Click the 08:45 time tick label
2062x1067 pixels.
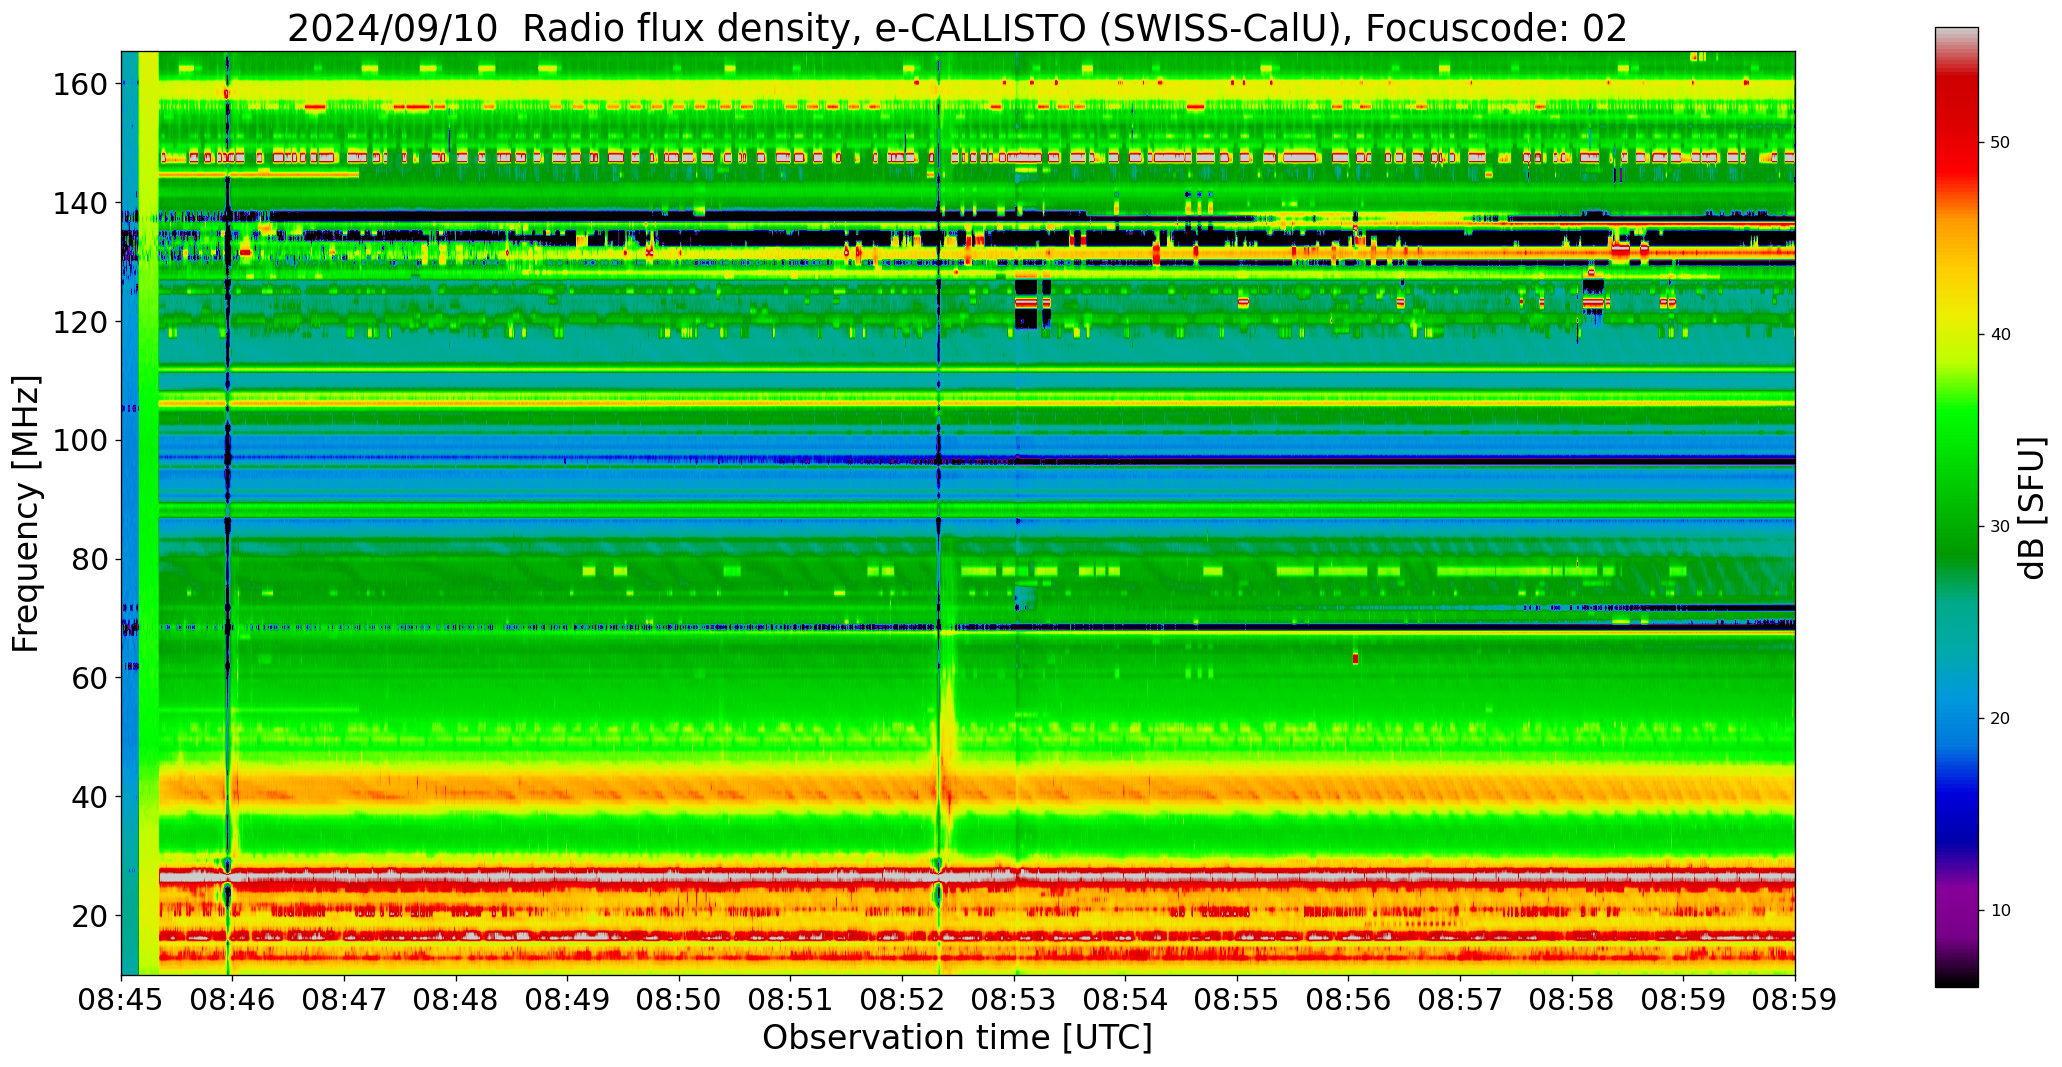122,1000
